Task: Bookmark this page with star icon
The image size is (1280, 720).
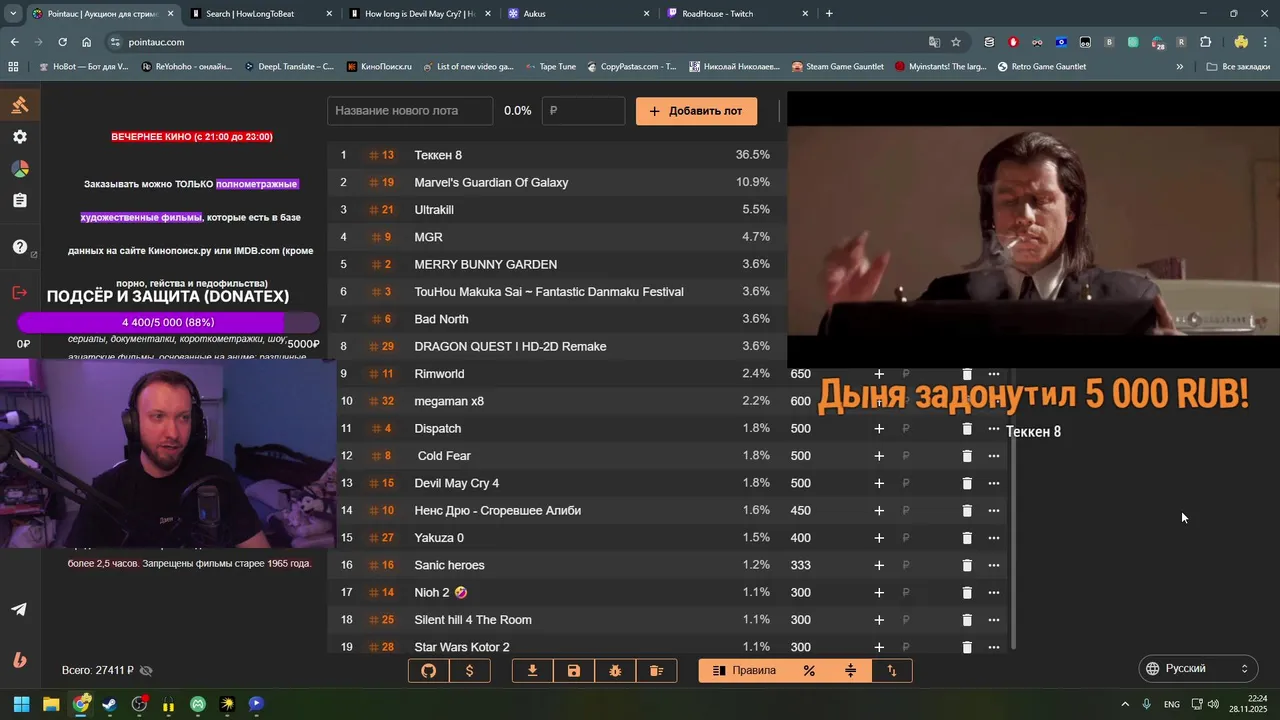Action: coord(956,42)
